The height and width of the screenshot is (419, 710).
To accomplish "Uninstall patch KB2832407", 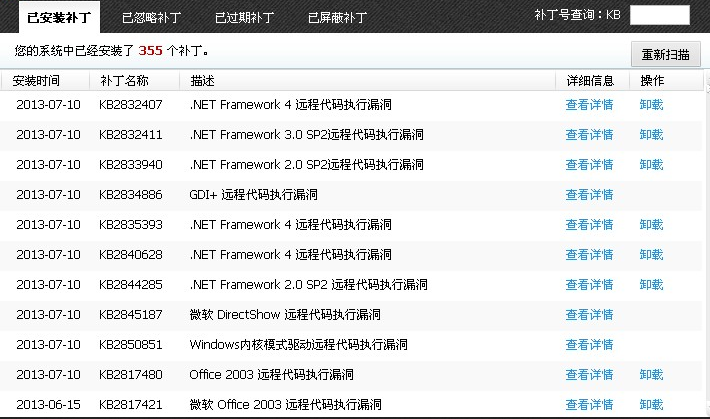I will click(x=651, y=105).
